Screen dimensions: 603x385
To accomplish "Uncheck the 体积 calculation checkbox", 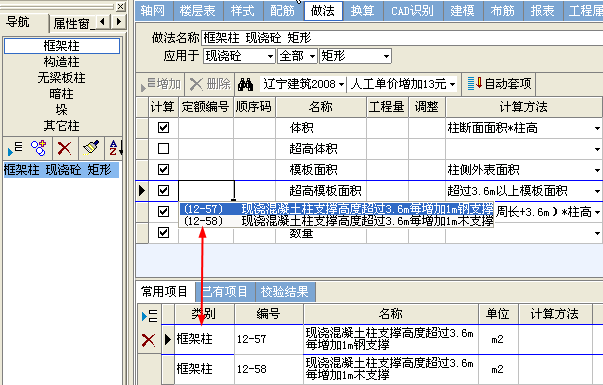I will pyautogui.click(x=163, y=127).
